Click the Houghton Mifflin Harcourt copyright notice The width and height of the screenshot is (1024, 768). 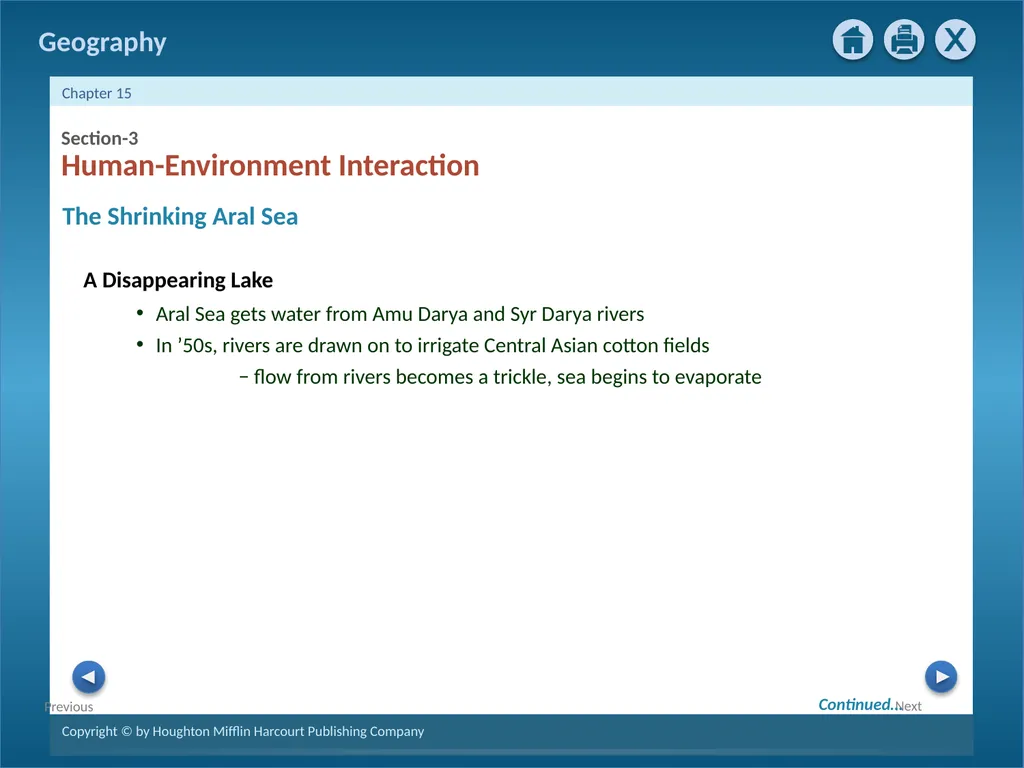pyautogui.click(x=243, y=731)
